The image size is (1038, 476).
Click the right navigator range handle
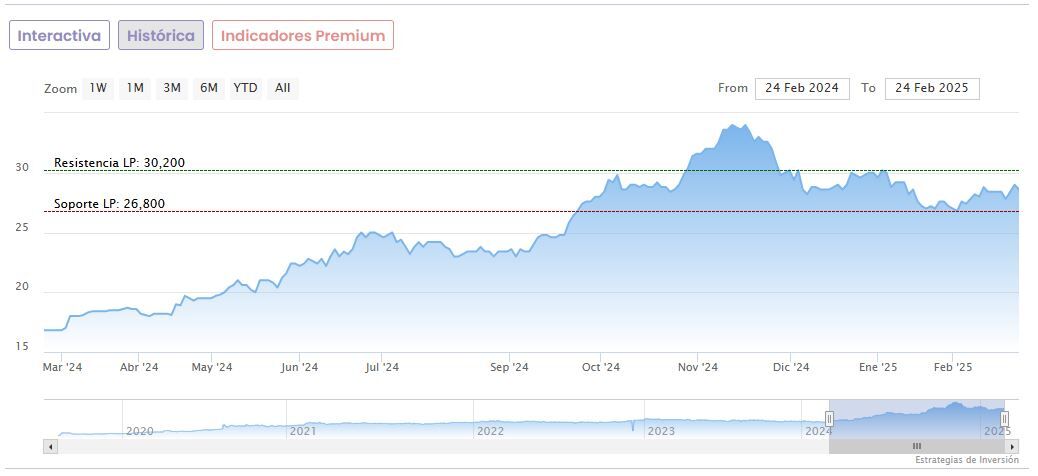pyautogui.click(x=1005, y=419)
